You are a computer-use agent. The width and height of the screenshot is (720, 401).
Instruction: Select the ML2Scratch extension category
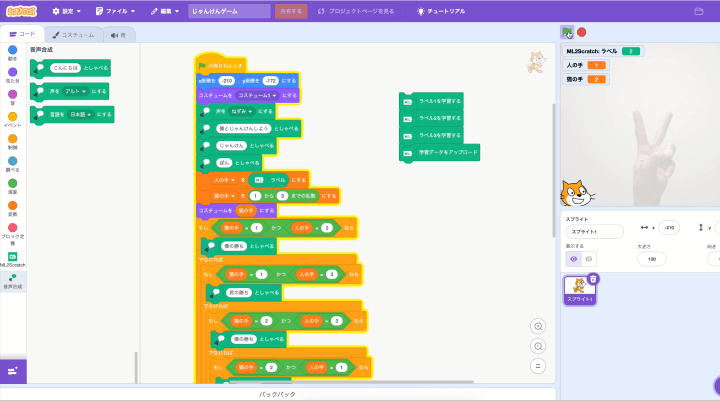point(12,260)
